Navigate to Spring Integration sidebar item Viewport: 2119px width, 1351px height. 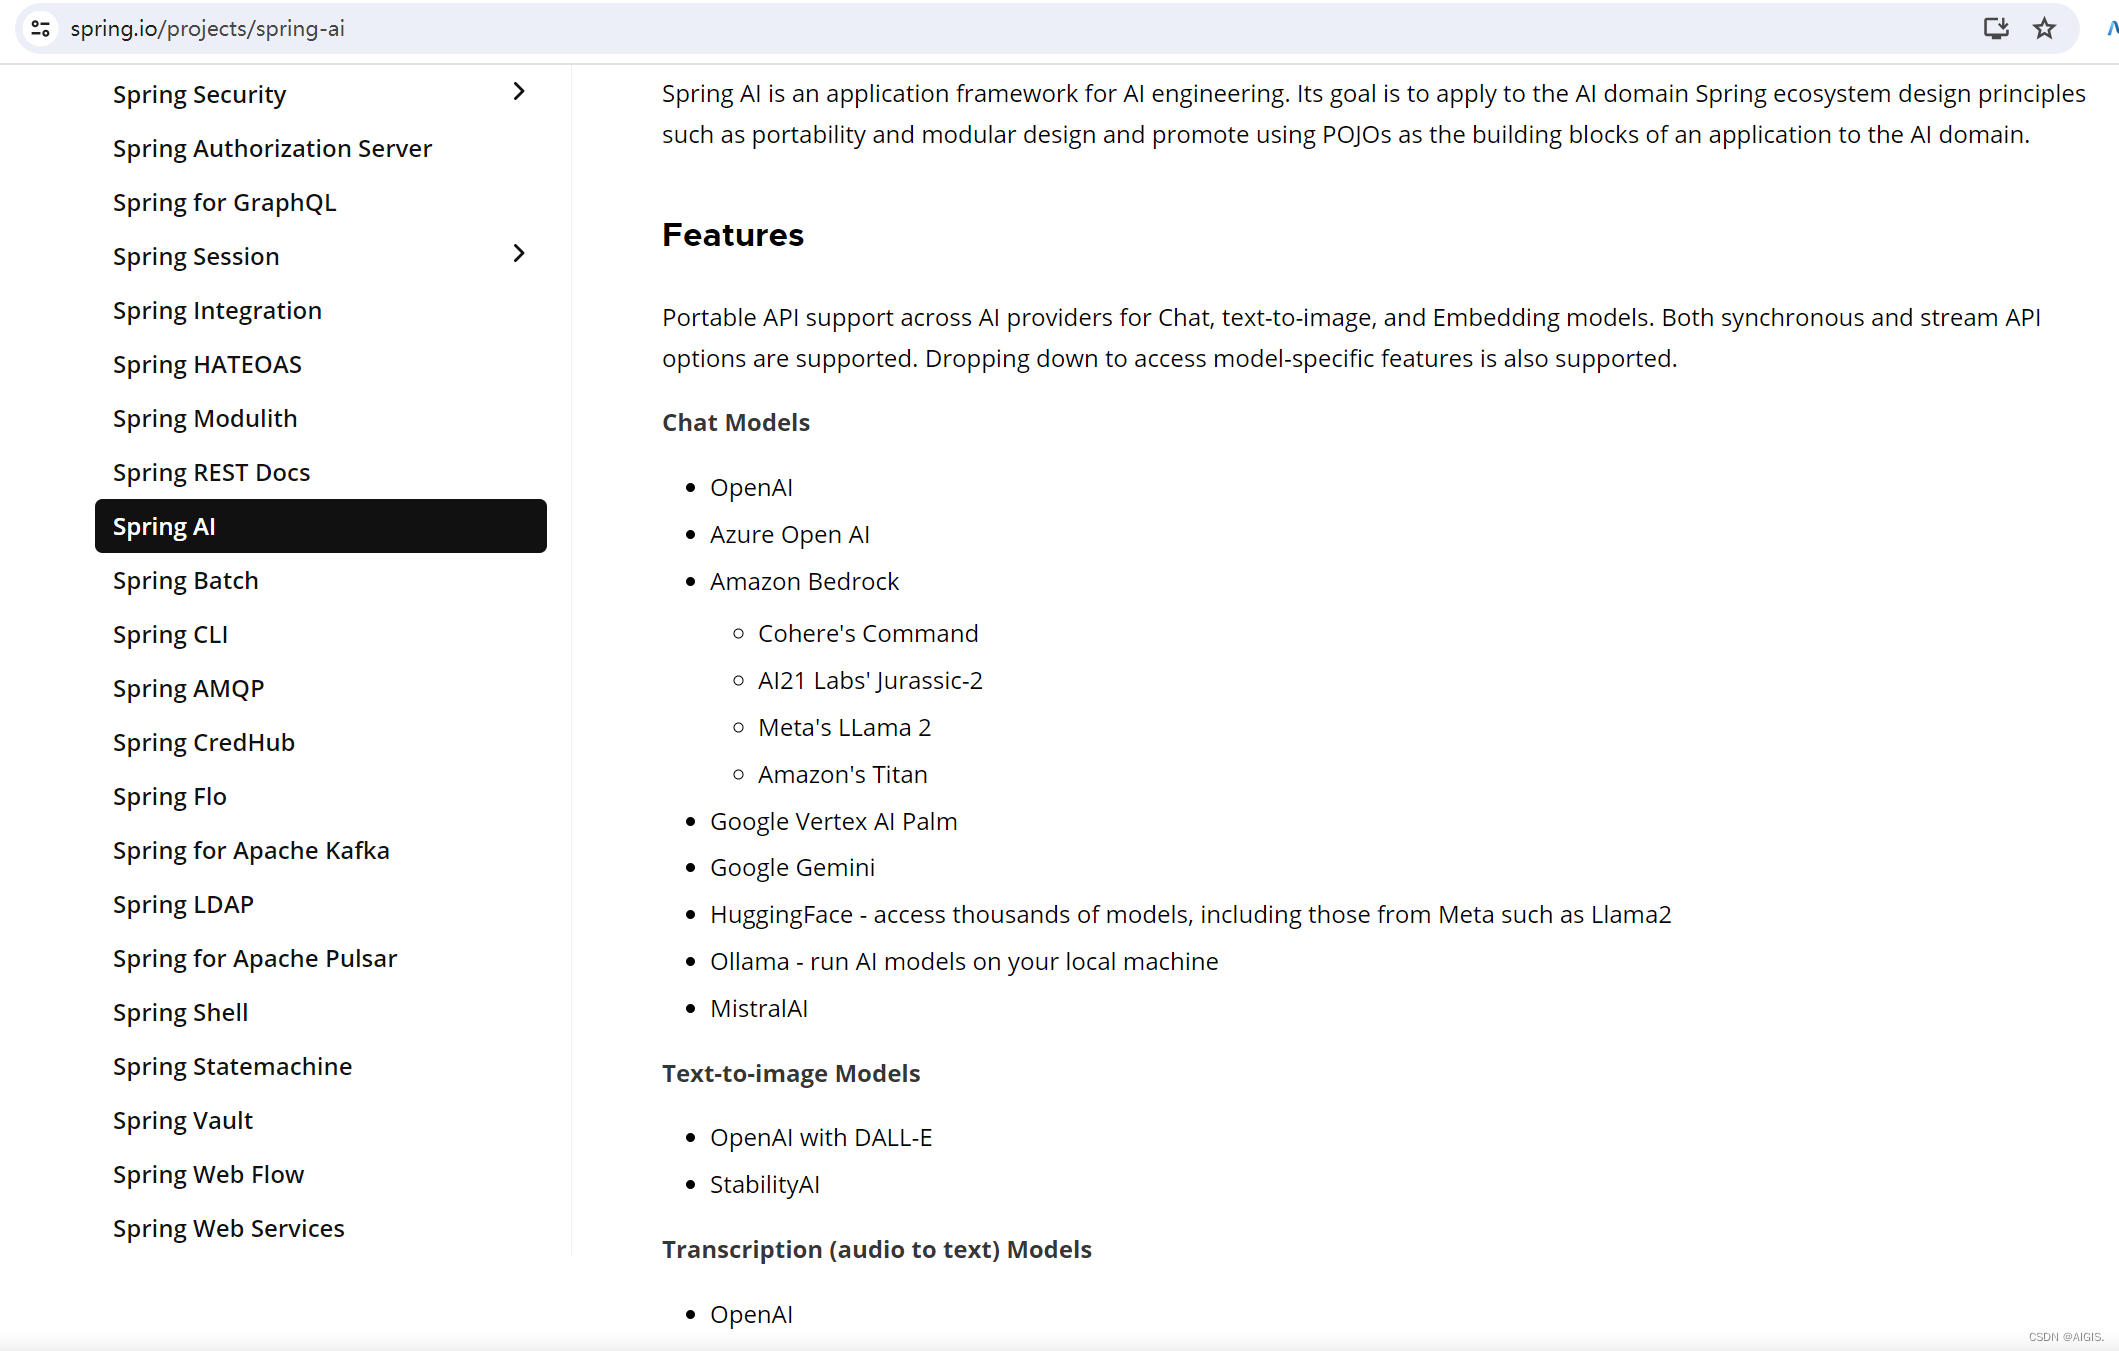point(216,309)
